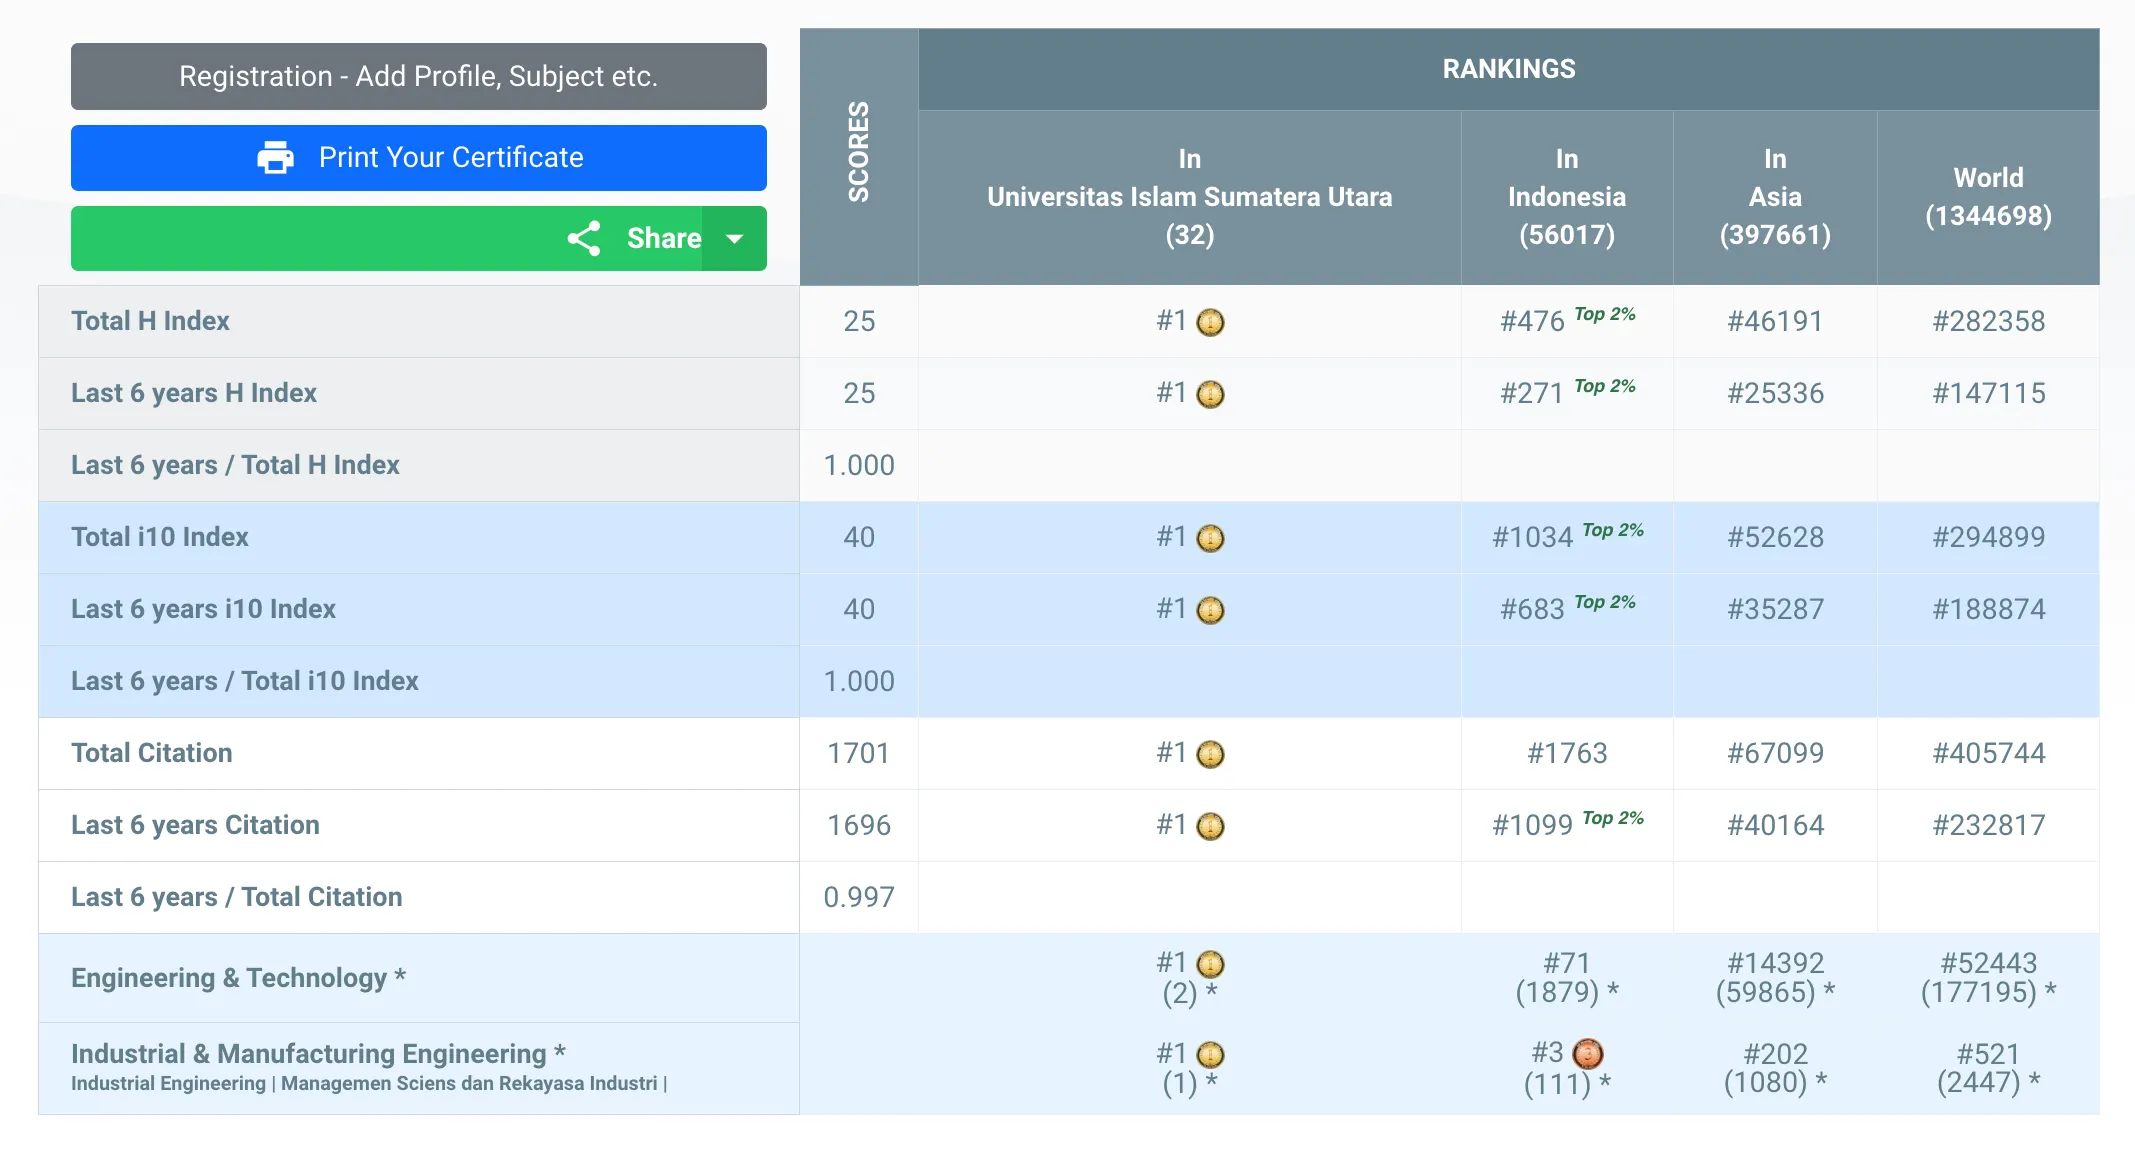Click the Engineering & Technology subject row label

tap(238, 977)
